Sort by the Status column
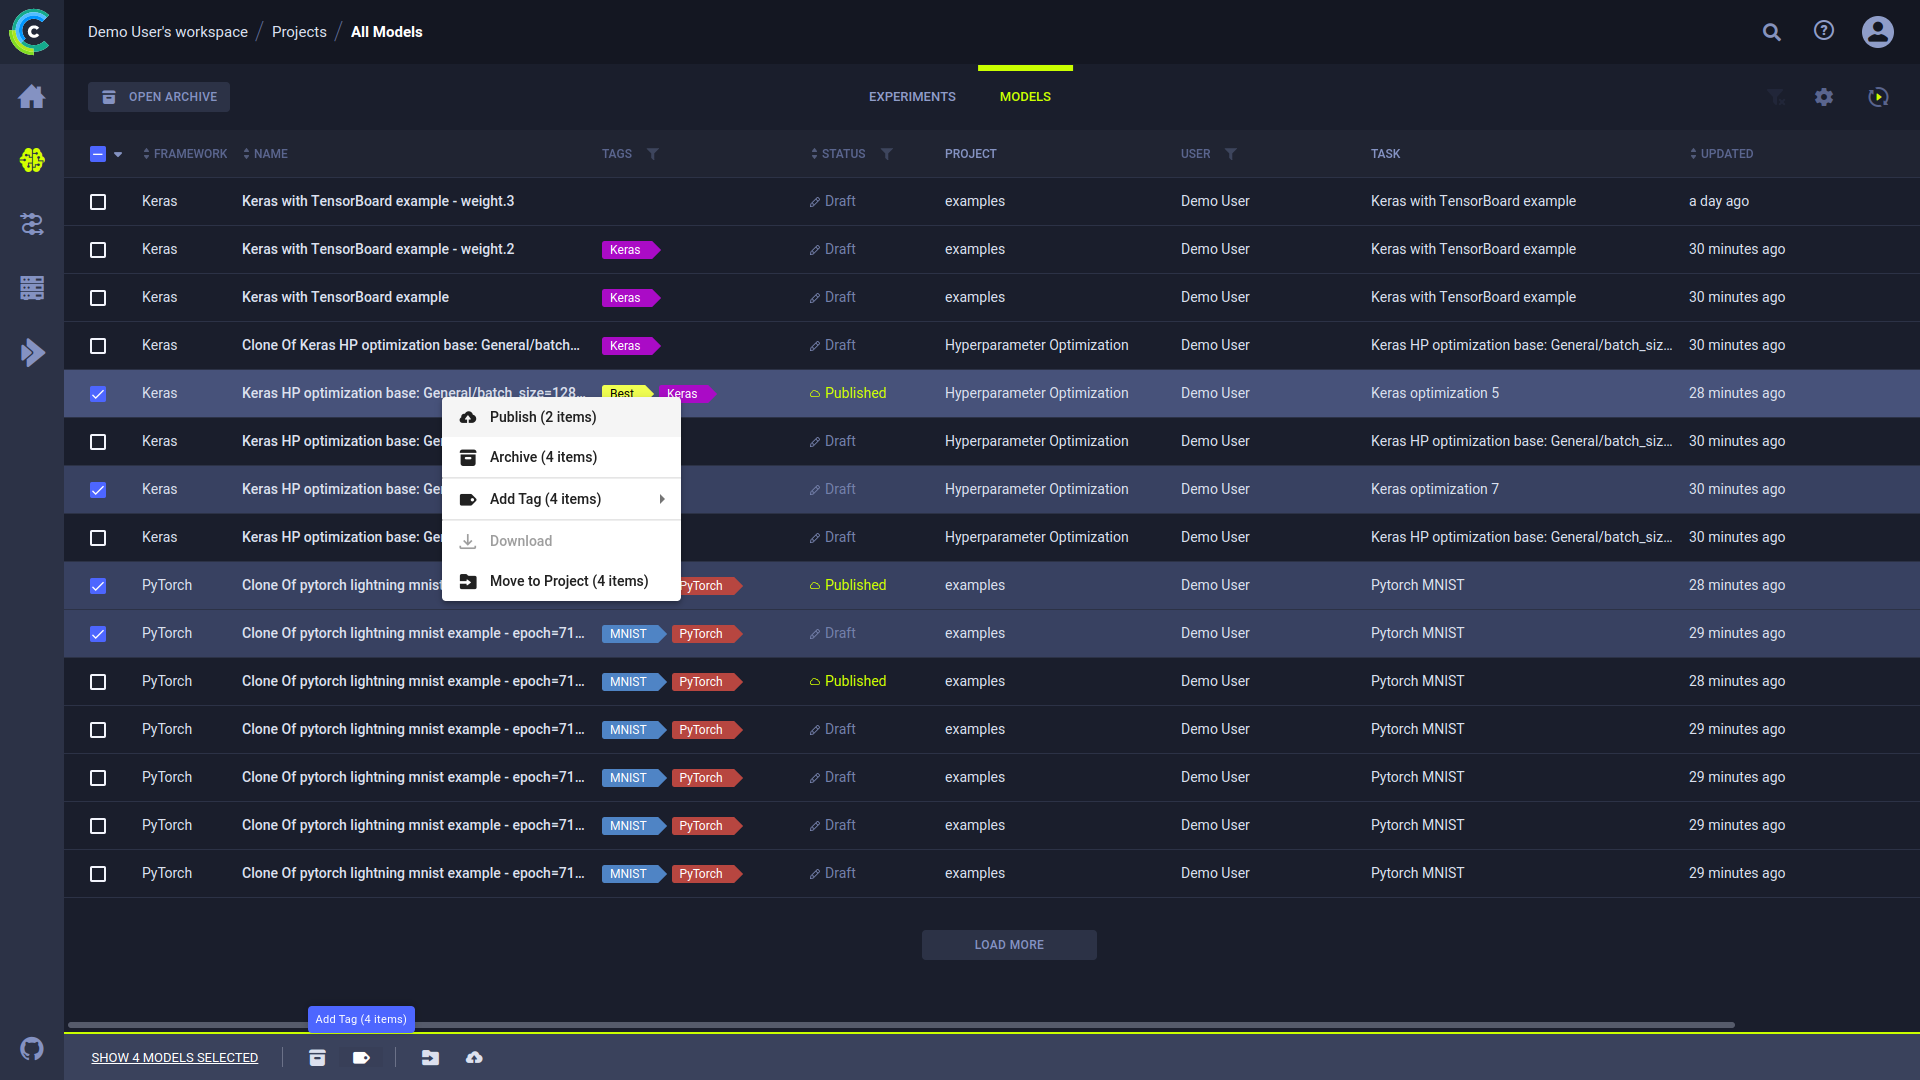 click(x=838, y=154)
